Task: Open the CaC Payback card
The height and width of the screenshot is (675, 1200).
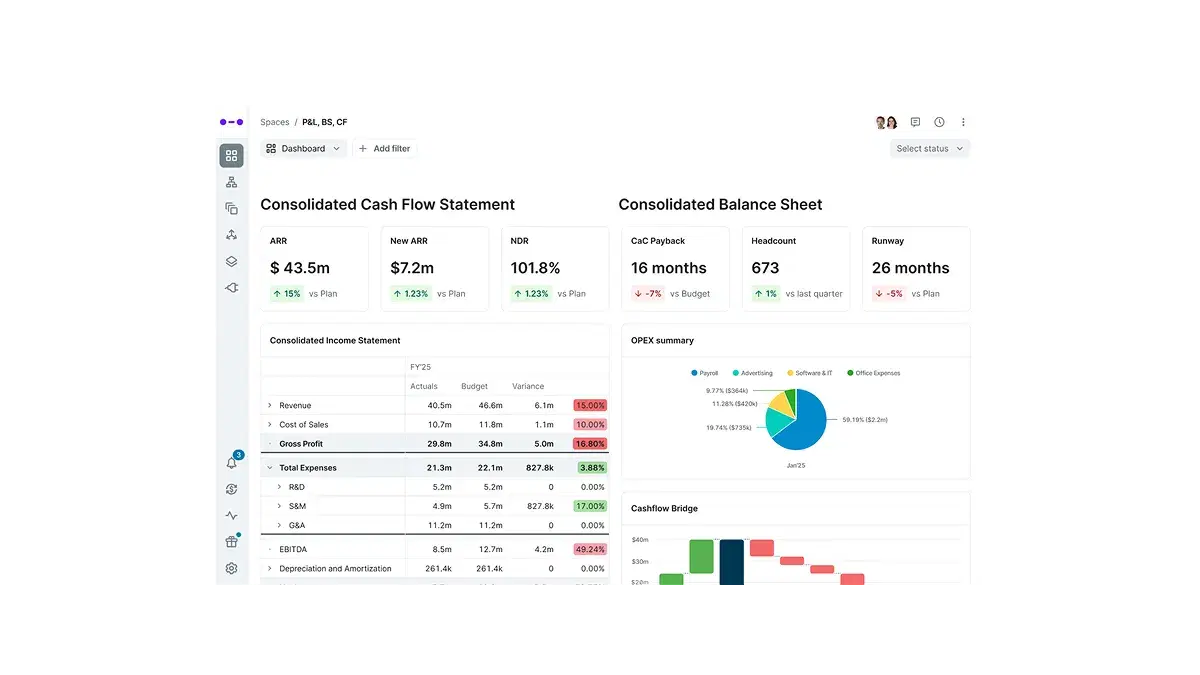Action: pyautogui.click(x=675, y=268)
